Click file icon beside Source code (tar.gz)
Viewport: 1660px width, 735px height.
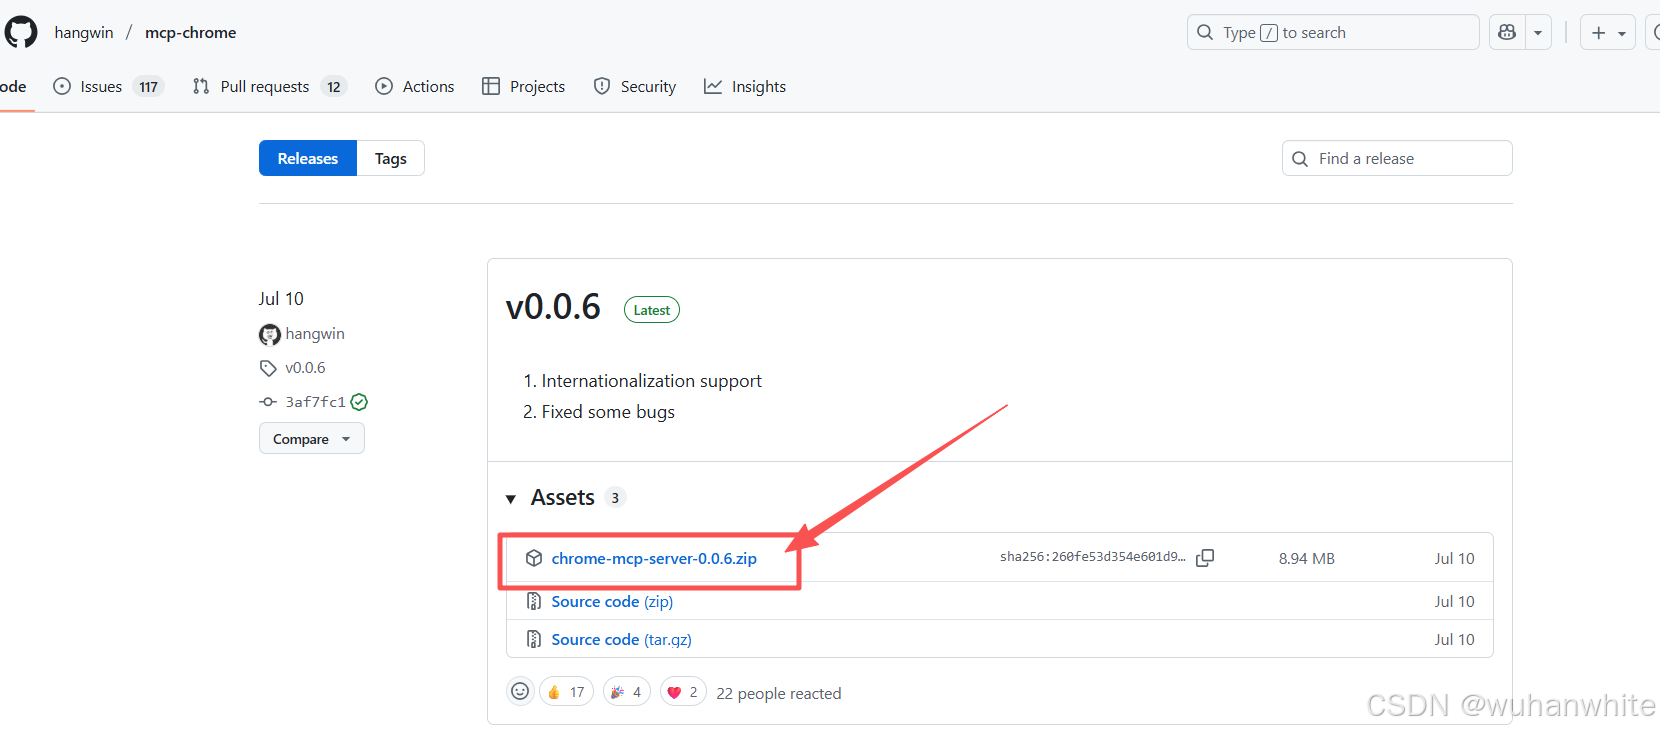tap(534, 639)
